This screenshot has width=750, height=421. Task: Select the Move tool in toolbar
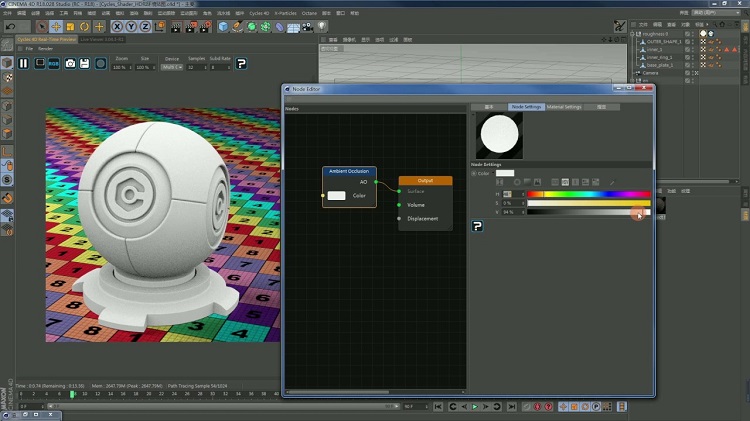(56, 26)
